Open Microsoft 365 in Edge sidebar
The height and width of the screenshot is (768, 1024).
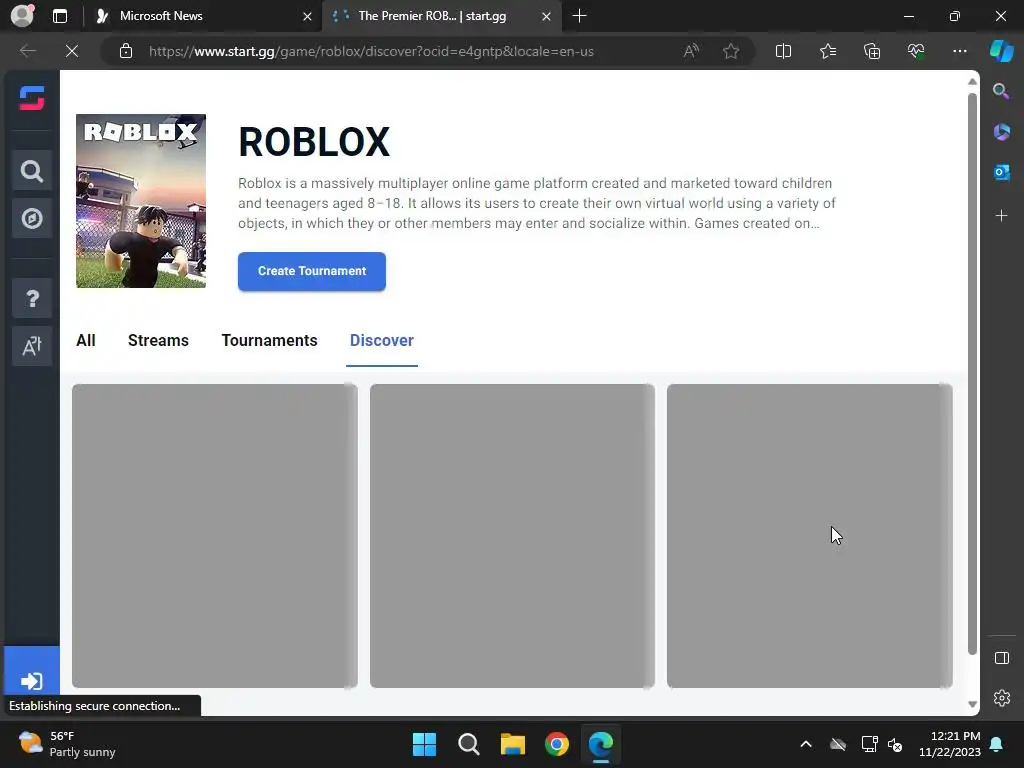point(1001,132)
